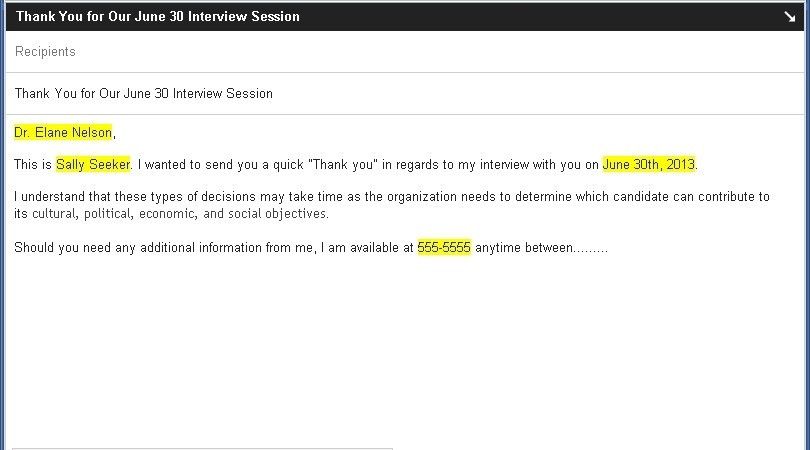
Task: Click the highlighted phone number 555-5555
Action: point(444,247)
